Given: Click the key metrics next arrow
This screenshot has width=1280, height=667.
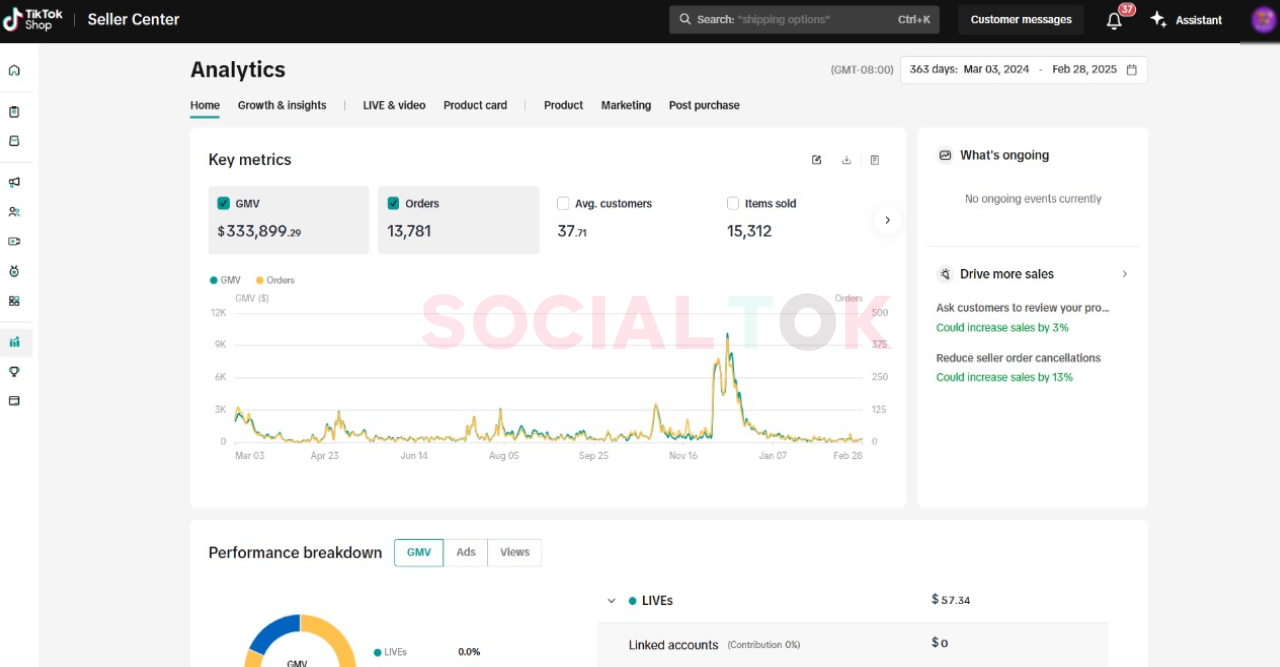Looking at the screenshot, I should (x=887, y=220).
